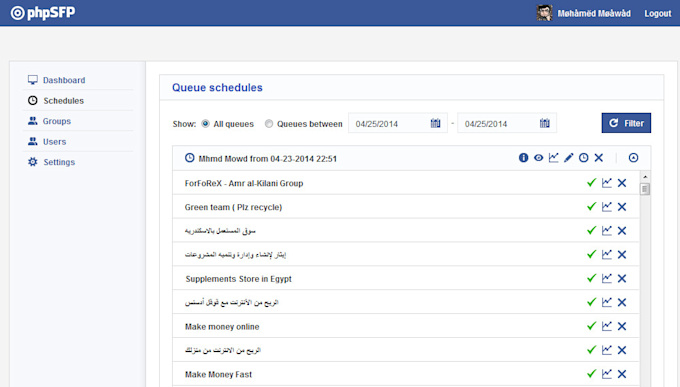
Task: Click green checkmark on Make money online row
Action: [x=592, y=326]
